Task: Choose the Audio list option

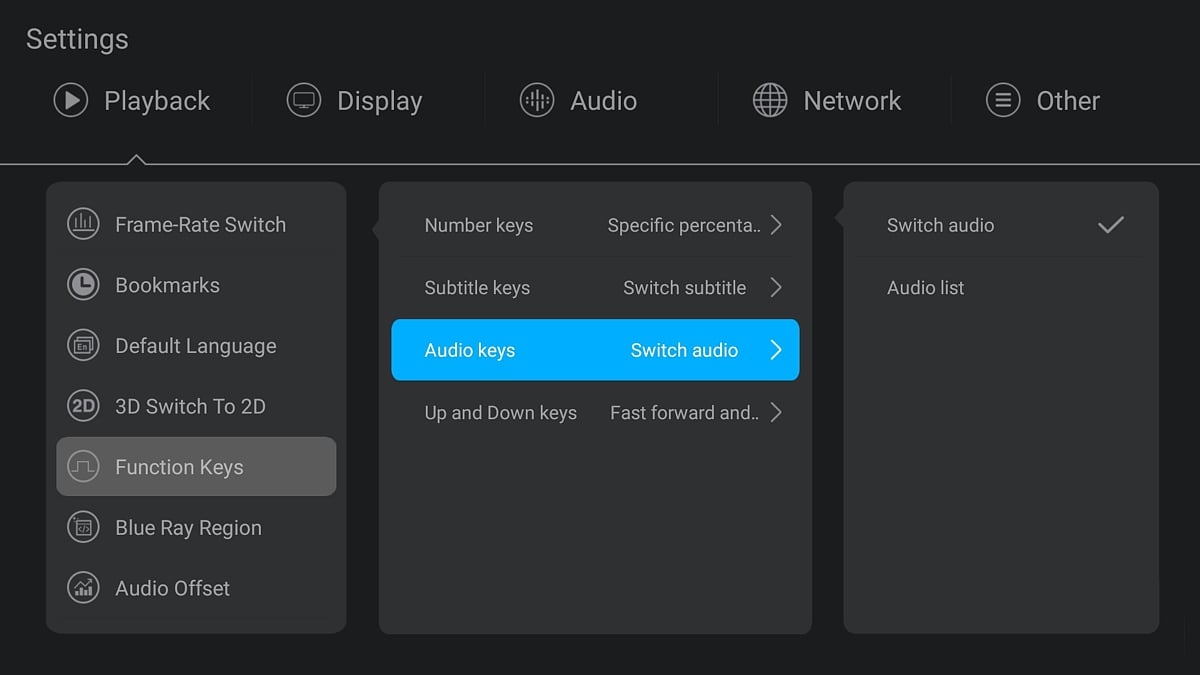Action: tap(926, 288)
